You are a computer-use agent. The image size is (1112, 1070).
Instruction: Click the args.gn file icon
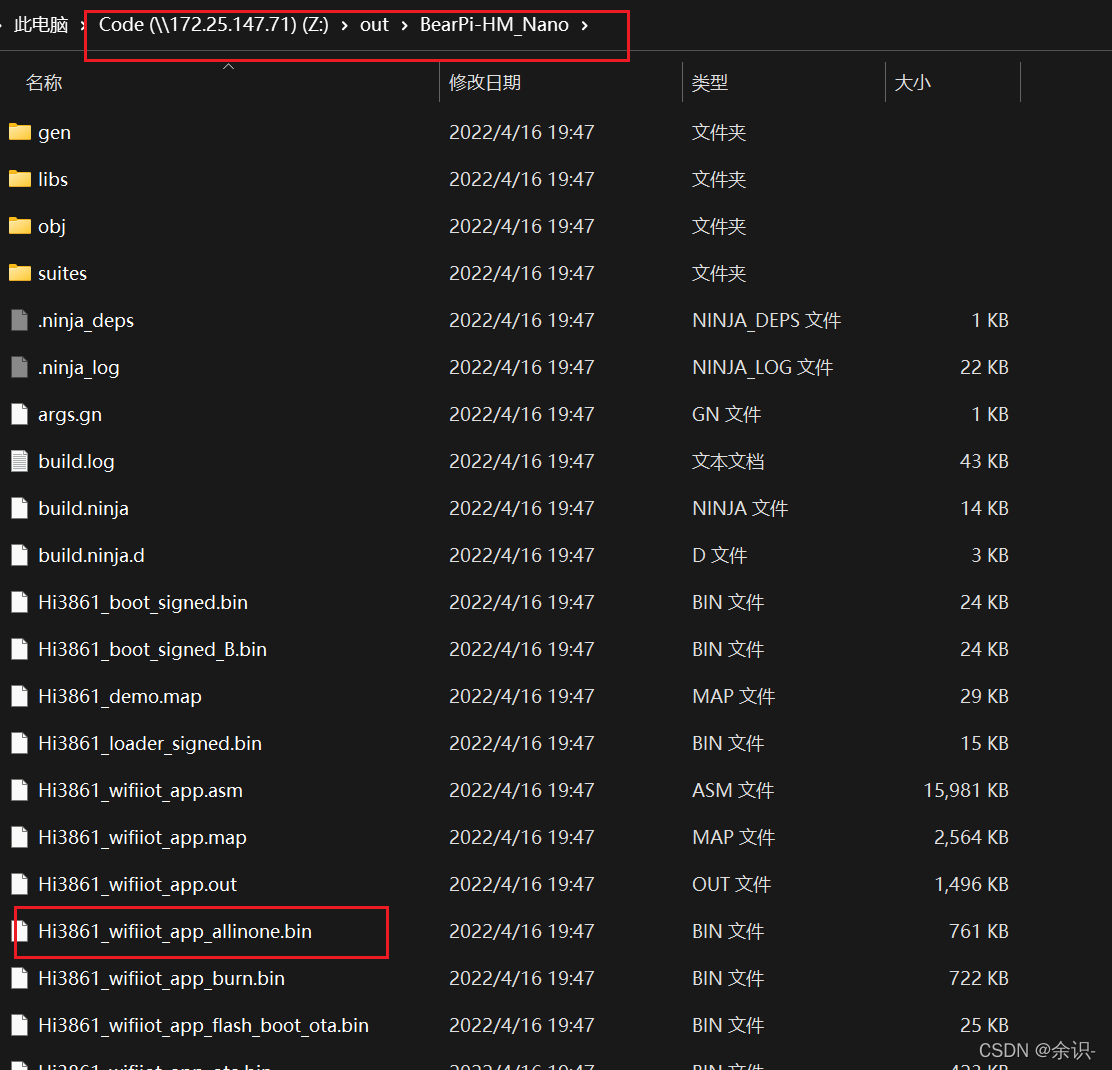coord(20,414)
